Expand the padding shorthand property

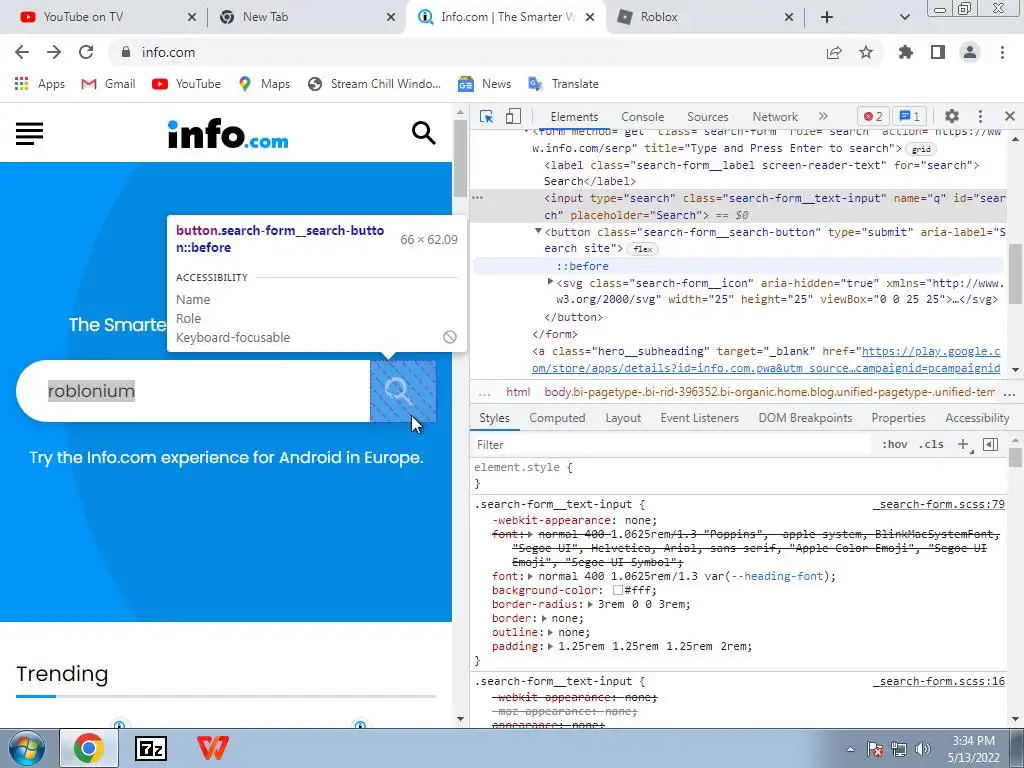click(550, 647)
